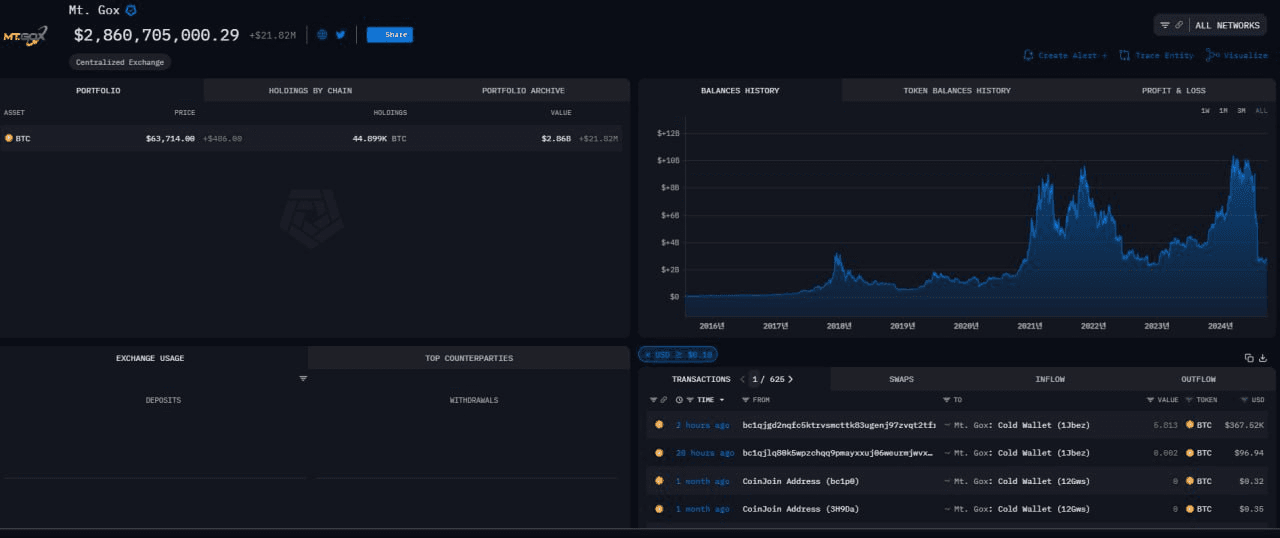Click the filter icon in Exchange Usage panel
Screen dimensions: 1280x538
point(303,378)
